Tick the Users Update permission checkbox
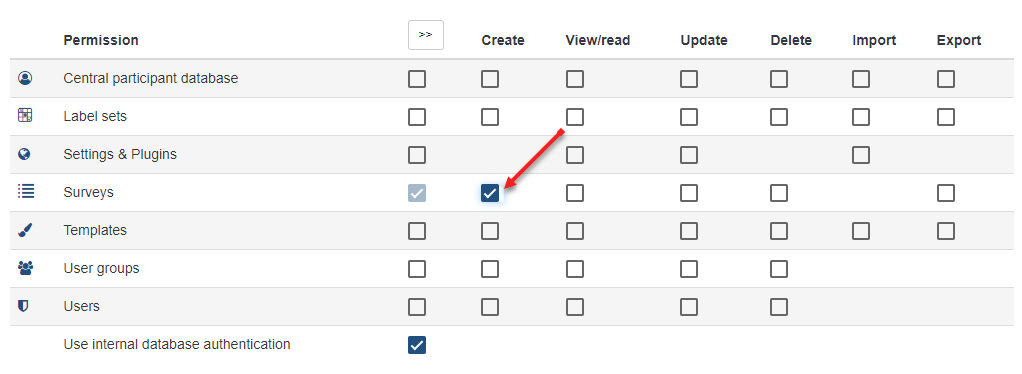 pos(689,306)
